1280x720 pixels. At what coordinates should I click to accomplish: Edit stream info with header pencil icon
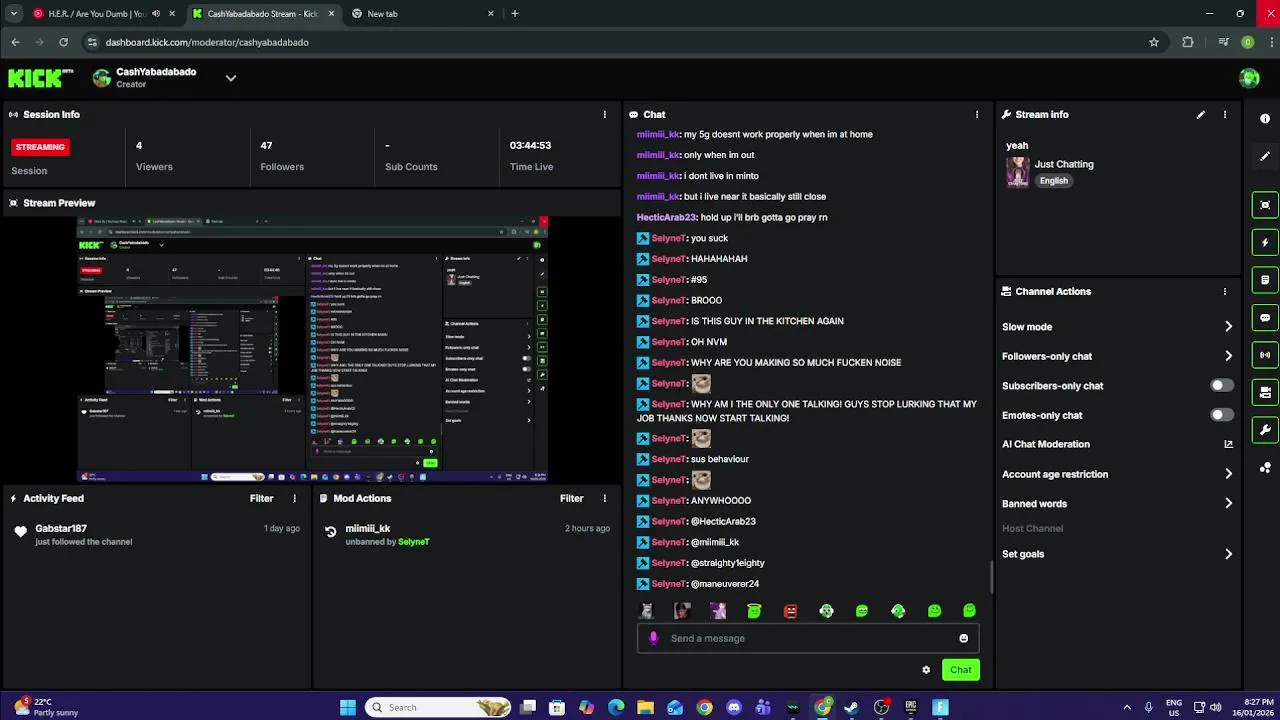coord(1200,115)
